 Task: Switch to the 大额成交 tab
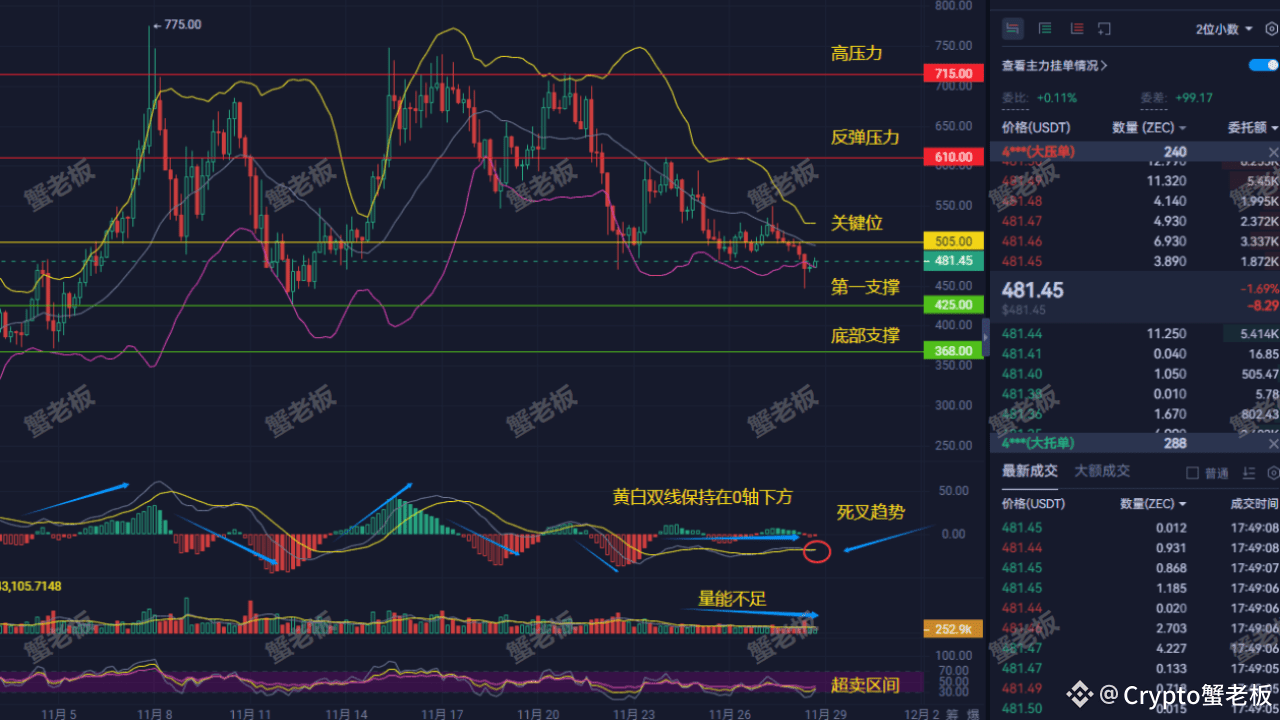[1102, 471]
